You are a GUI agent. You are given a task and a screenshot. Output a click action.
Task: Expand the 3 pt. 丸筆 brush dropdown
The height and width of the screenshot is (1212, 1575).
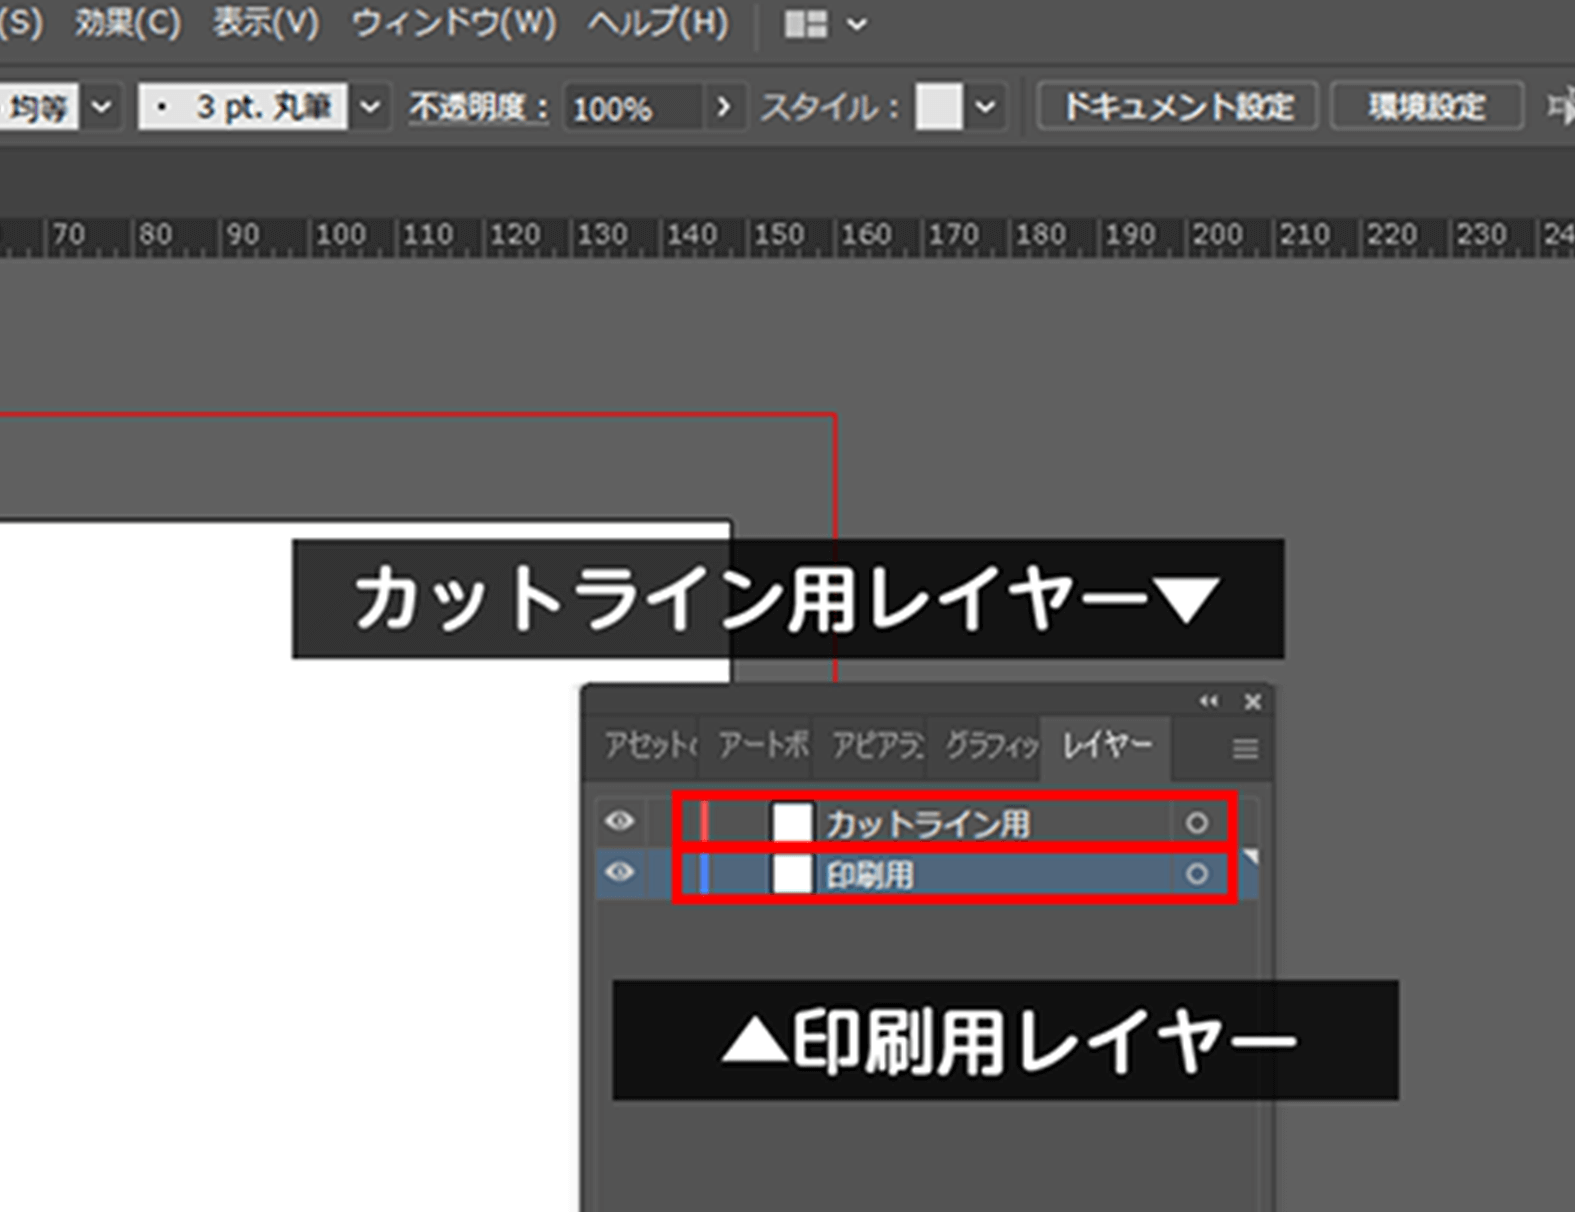pos(370,106)
